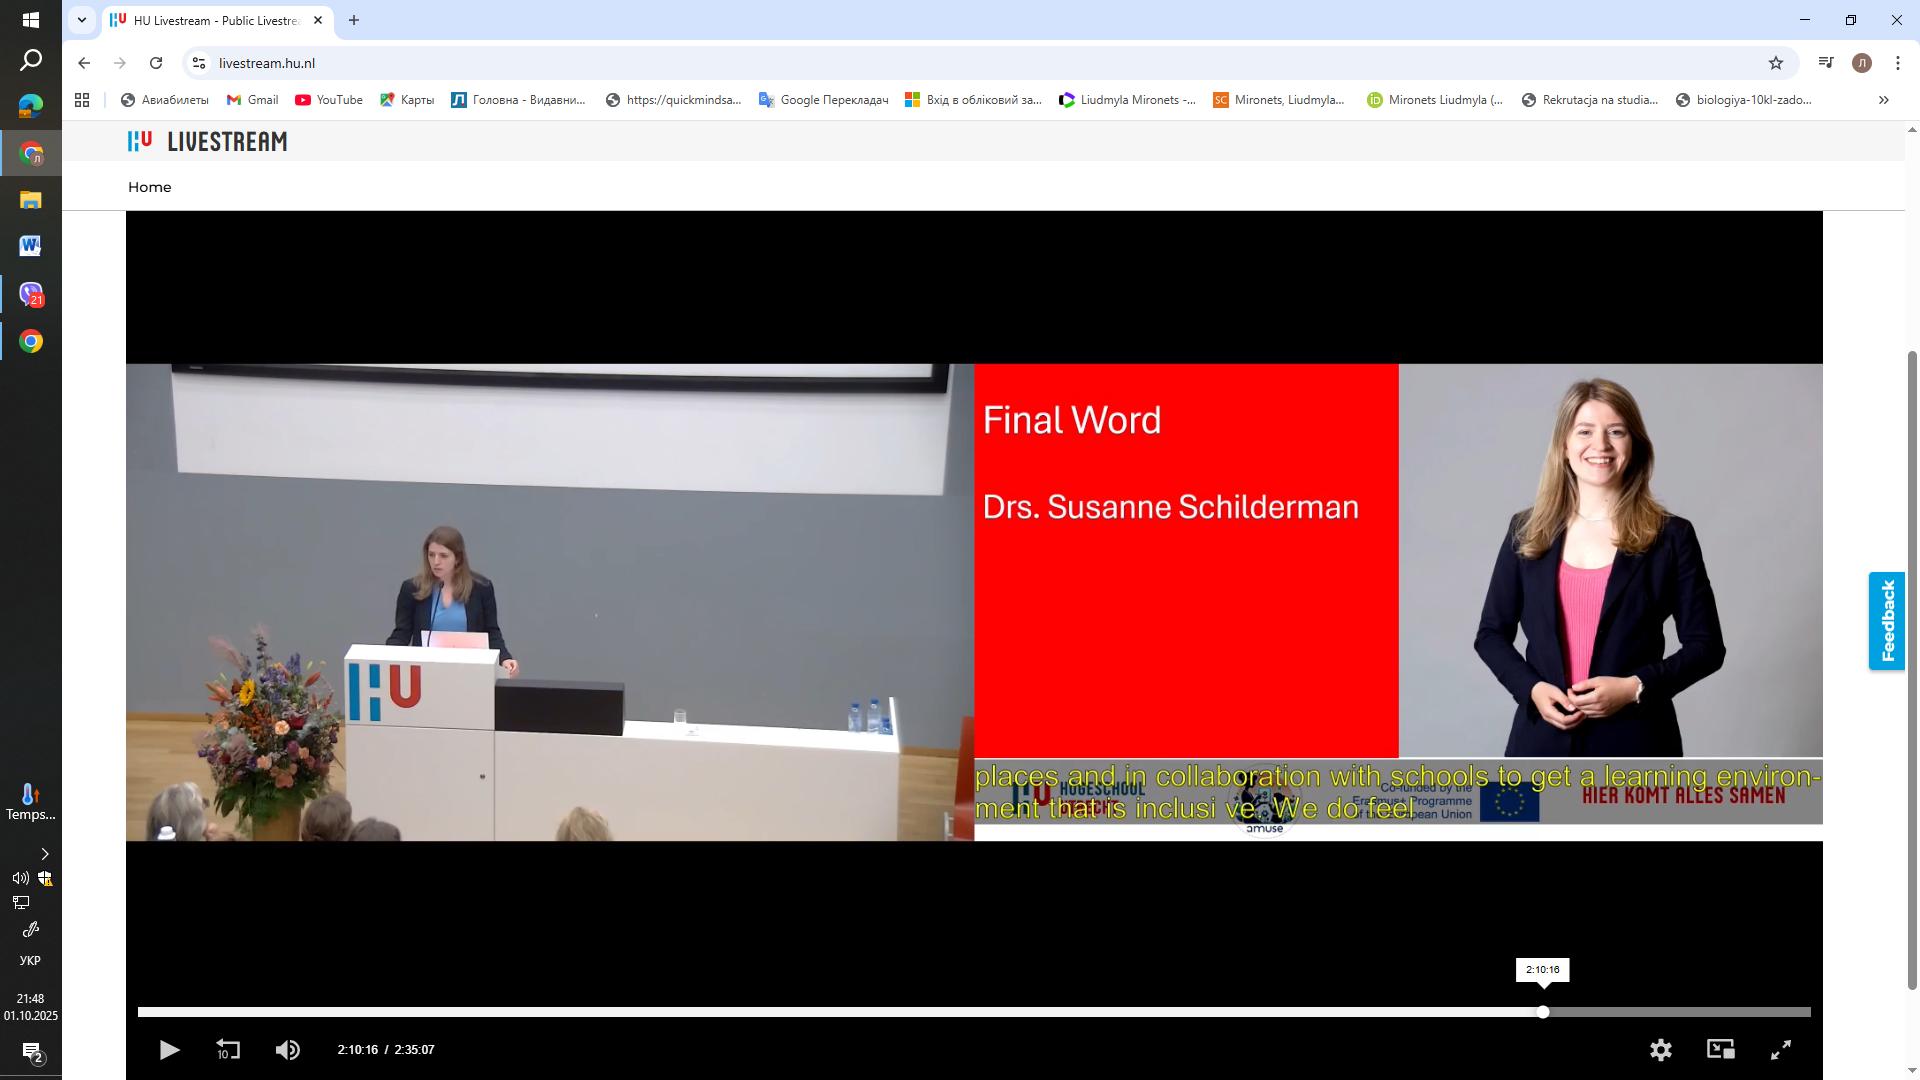Open the Feedback side tab
Viewport: 1920px width, 1080px height.
point(1887,621)
